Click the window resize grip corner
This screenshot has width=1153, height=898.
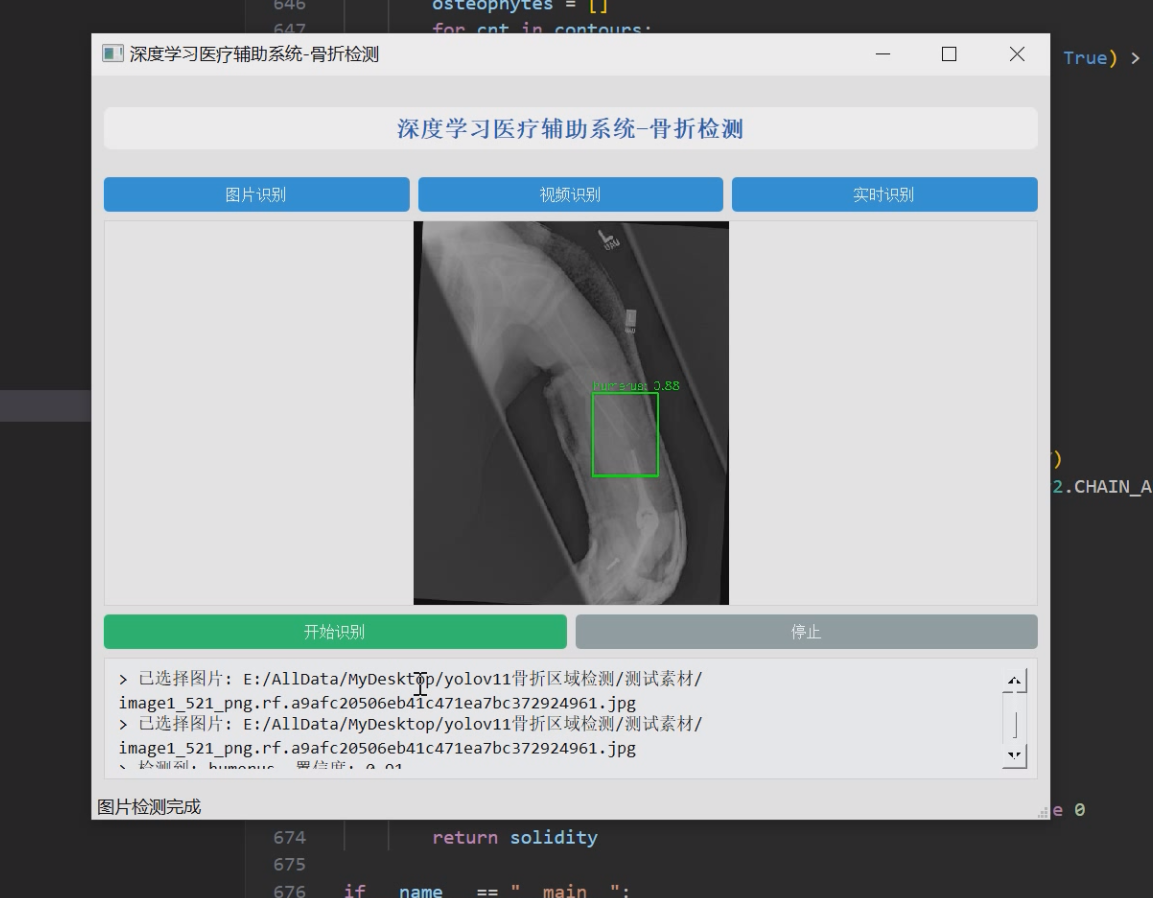coord(1043,813)
